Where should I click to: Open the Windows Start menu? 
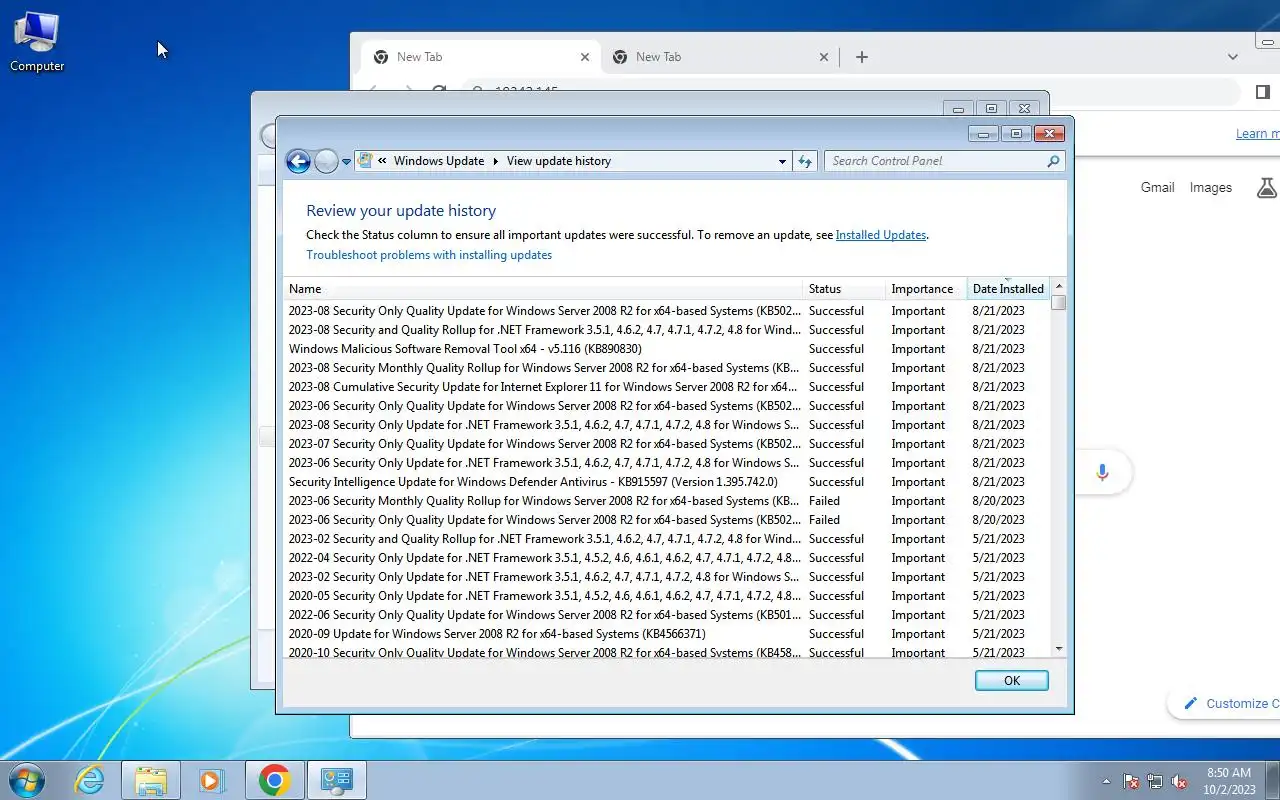[27, 780]
